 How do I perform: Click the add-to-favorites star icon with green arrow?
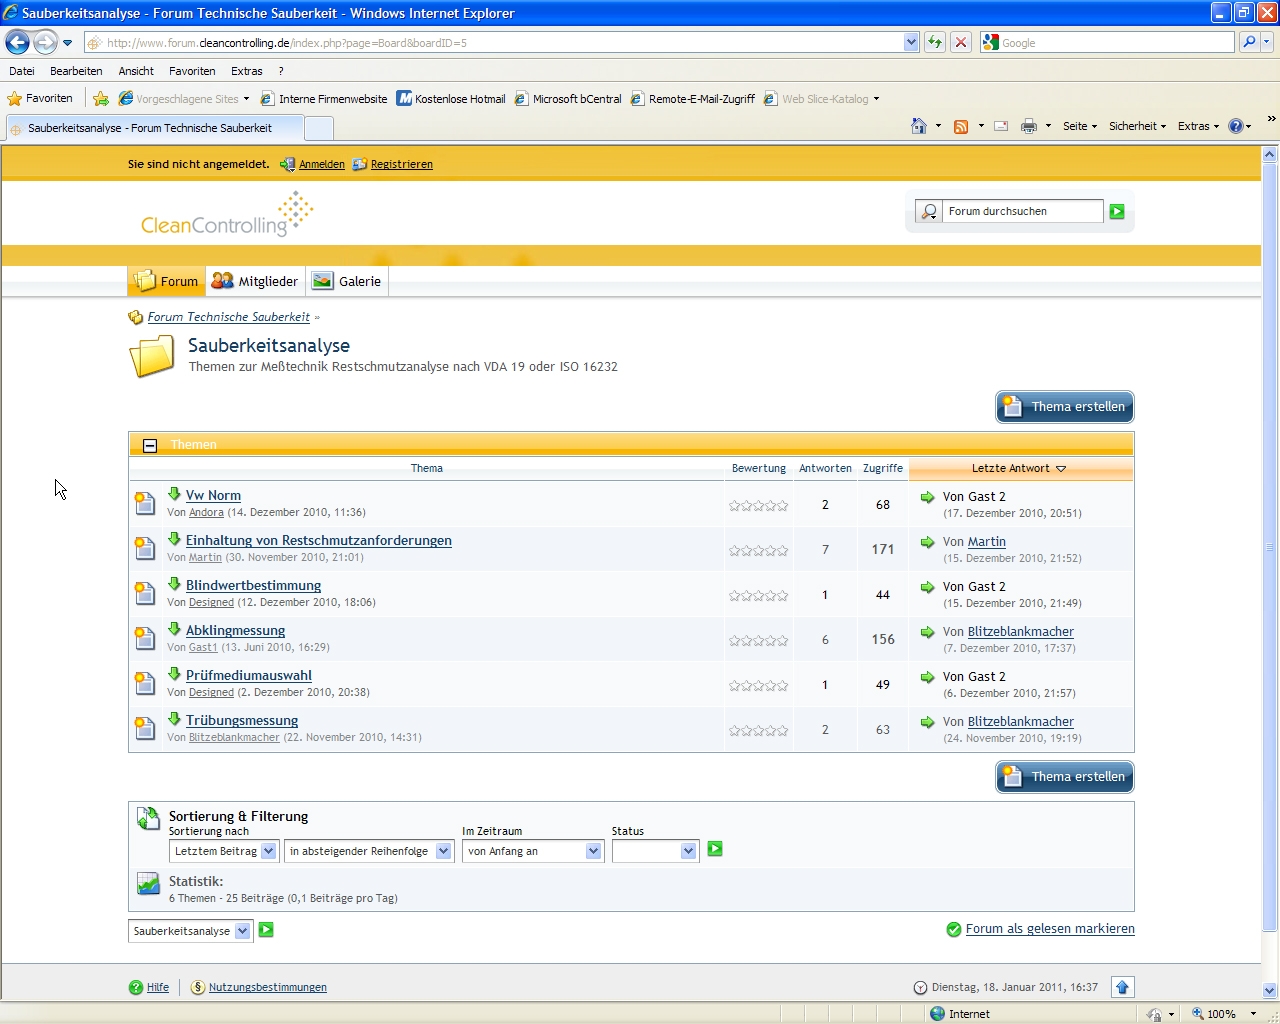coord(101,99)
